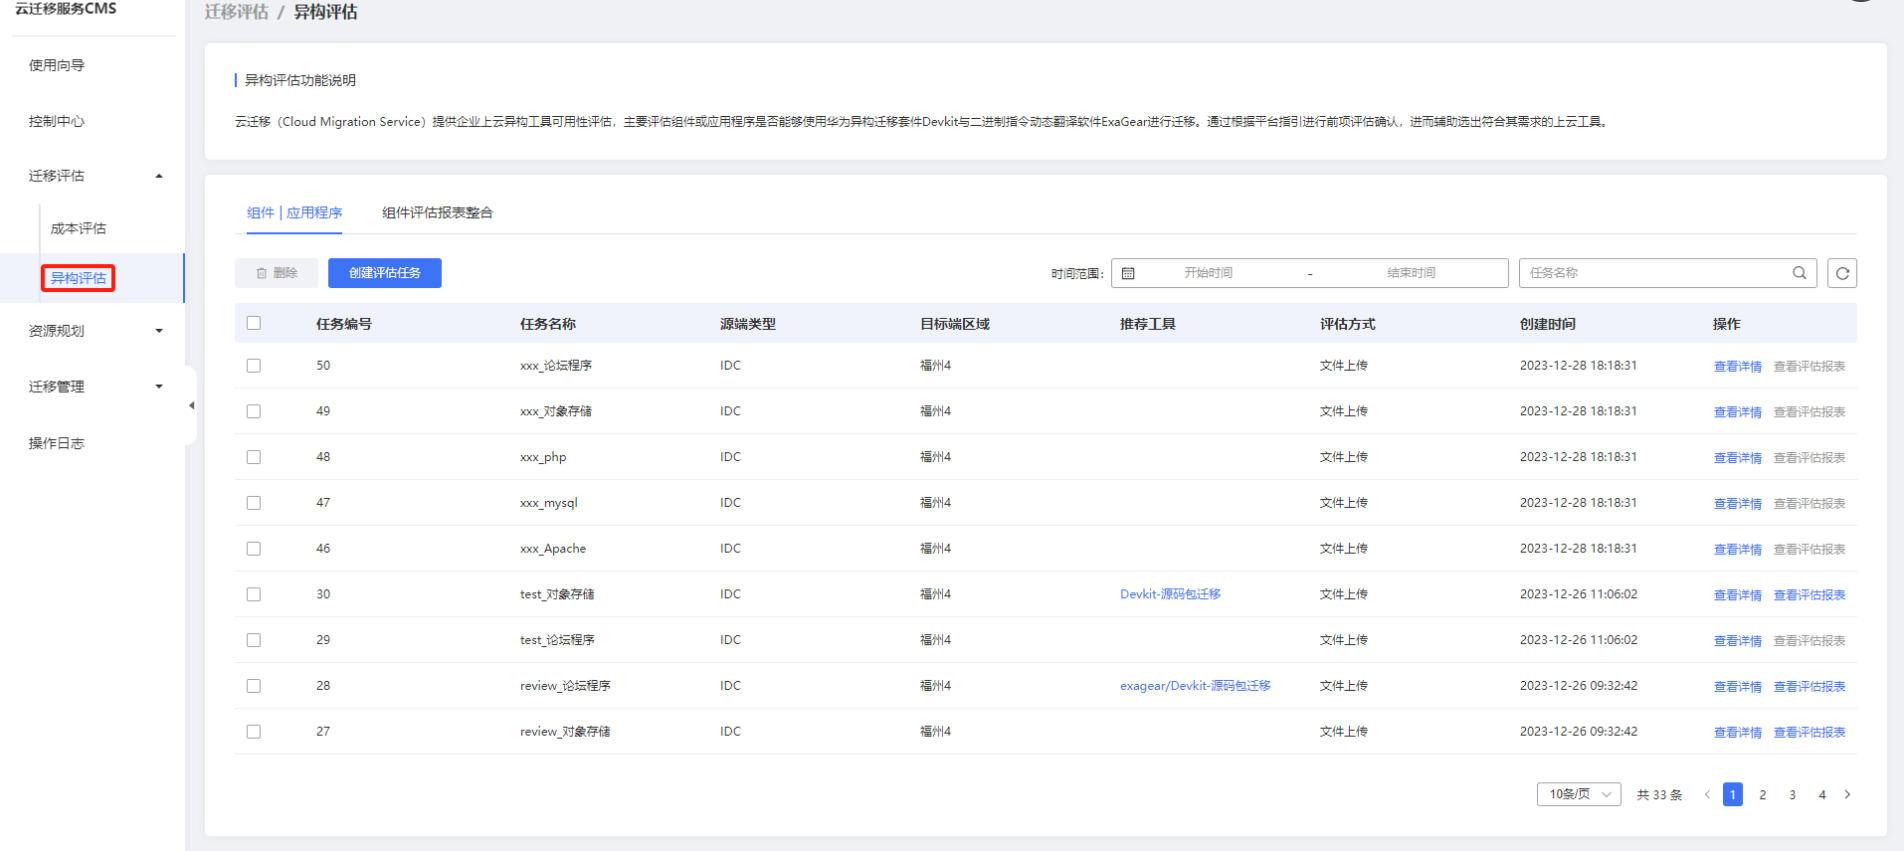1904x851 pixels.
Task: Click the 删除 button
Action: coord(276,273)
